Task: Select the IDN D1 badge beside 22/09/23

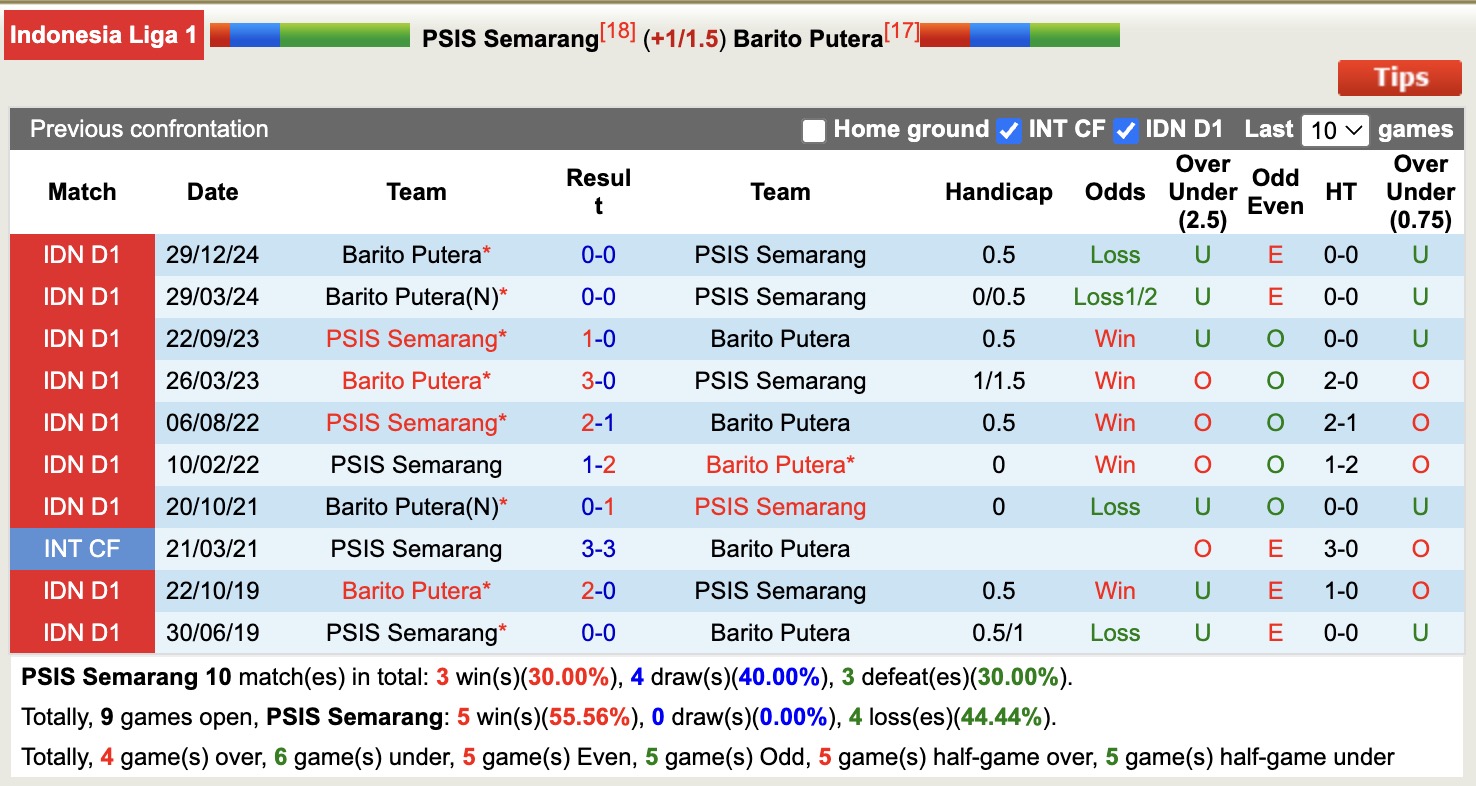Action: 81,339
